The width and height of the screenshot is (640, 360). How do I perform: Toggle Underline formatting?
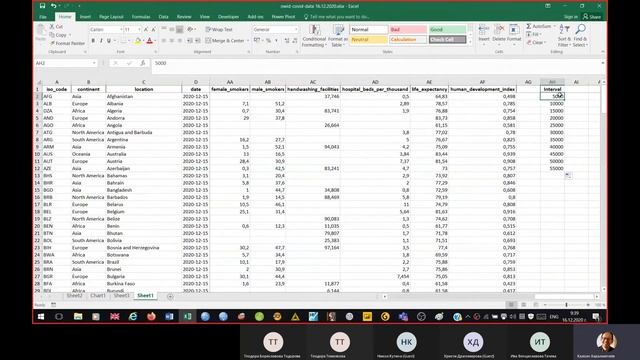click(109, 40)
